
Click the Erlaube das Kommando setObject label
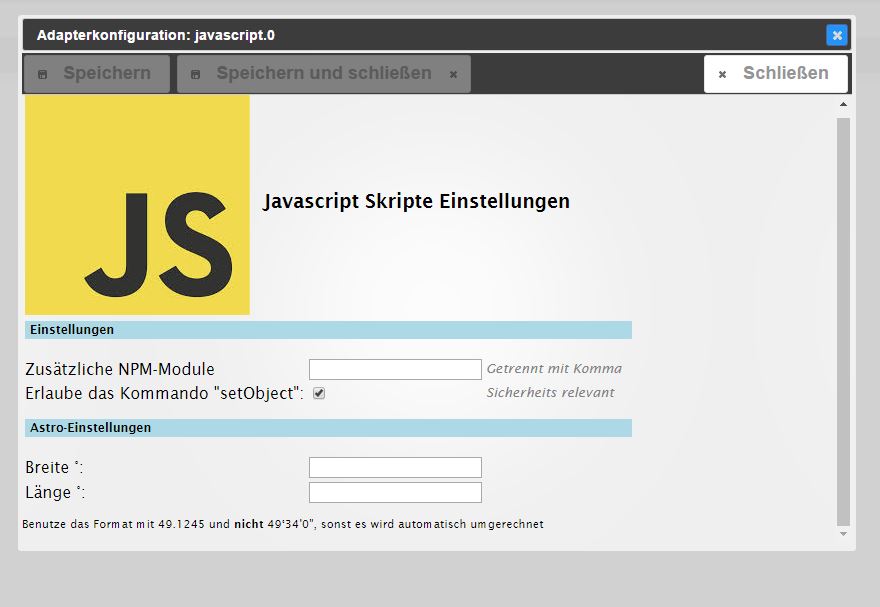pyautogui.click(x=164, y=393)
